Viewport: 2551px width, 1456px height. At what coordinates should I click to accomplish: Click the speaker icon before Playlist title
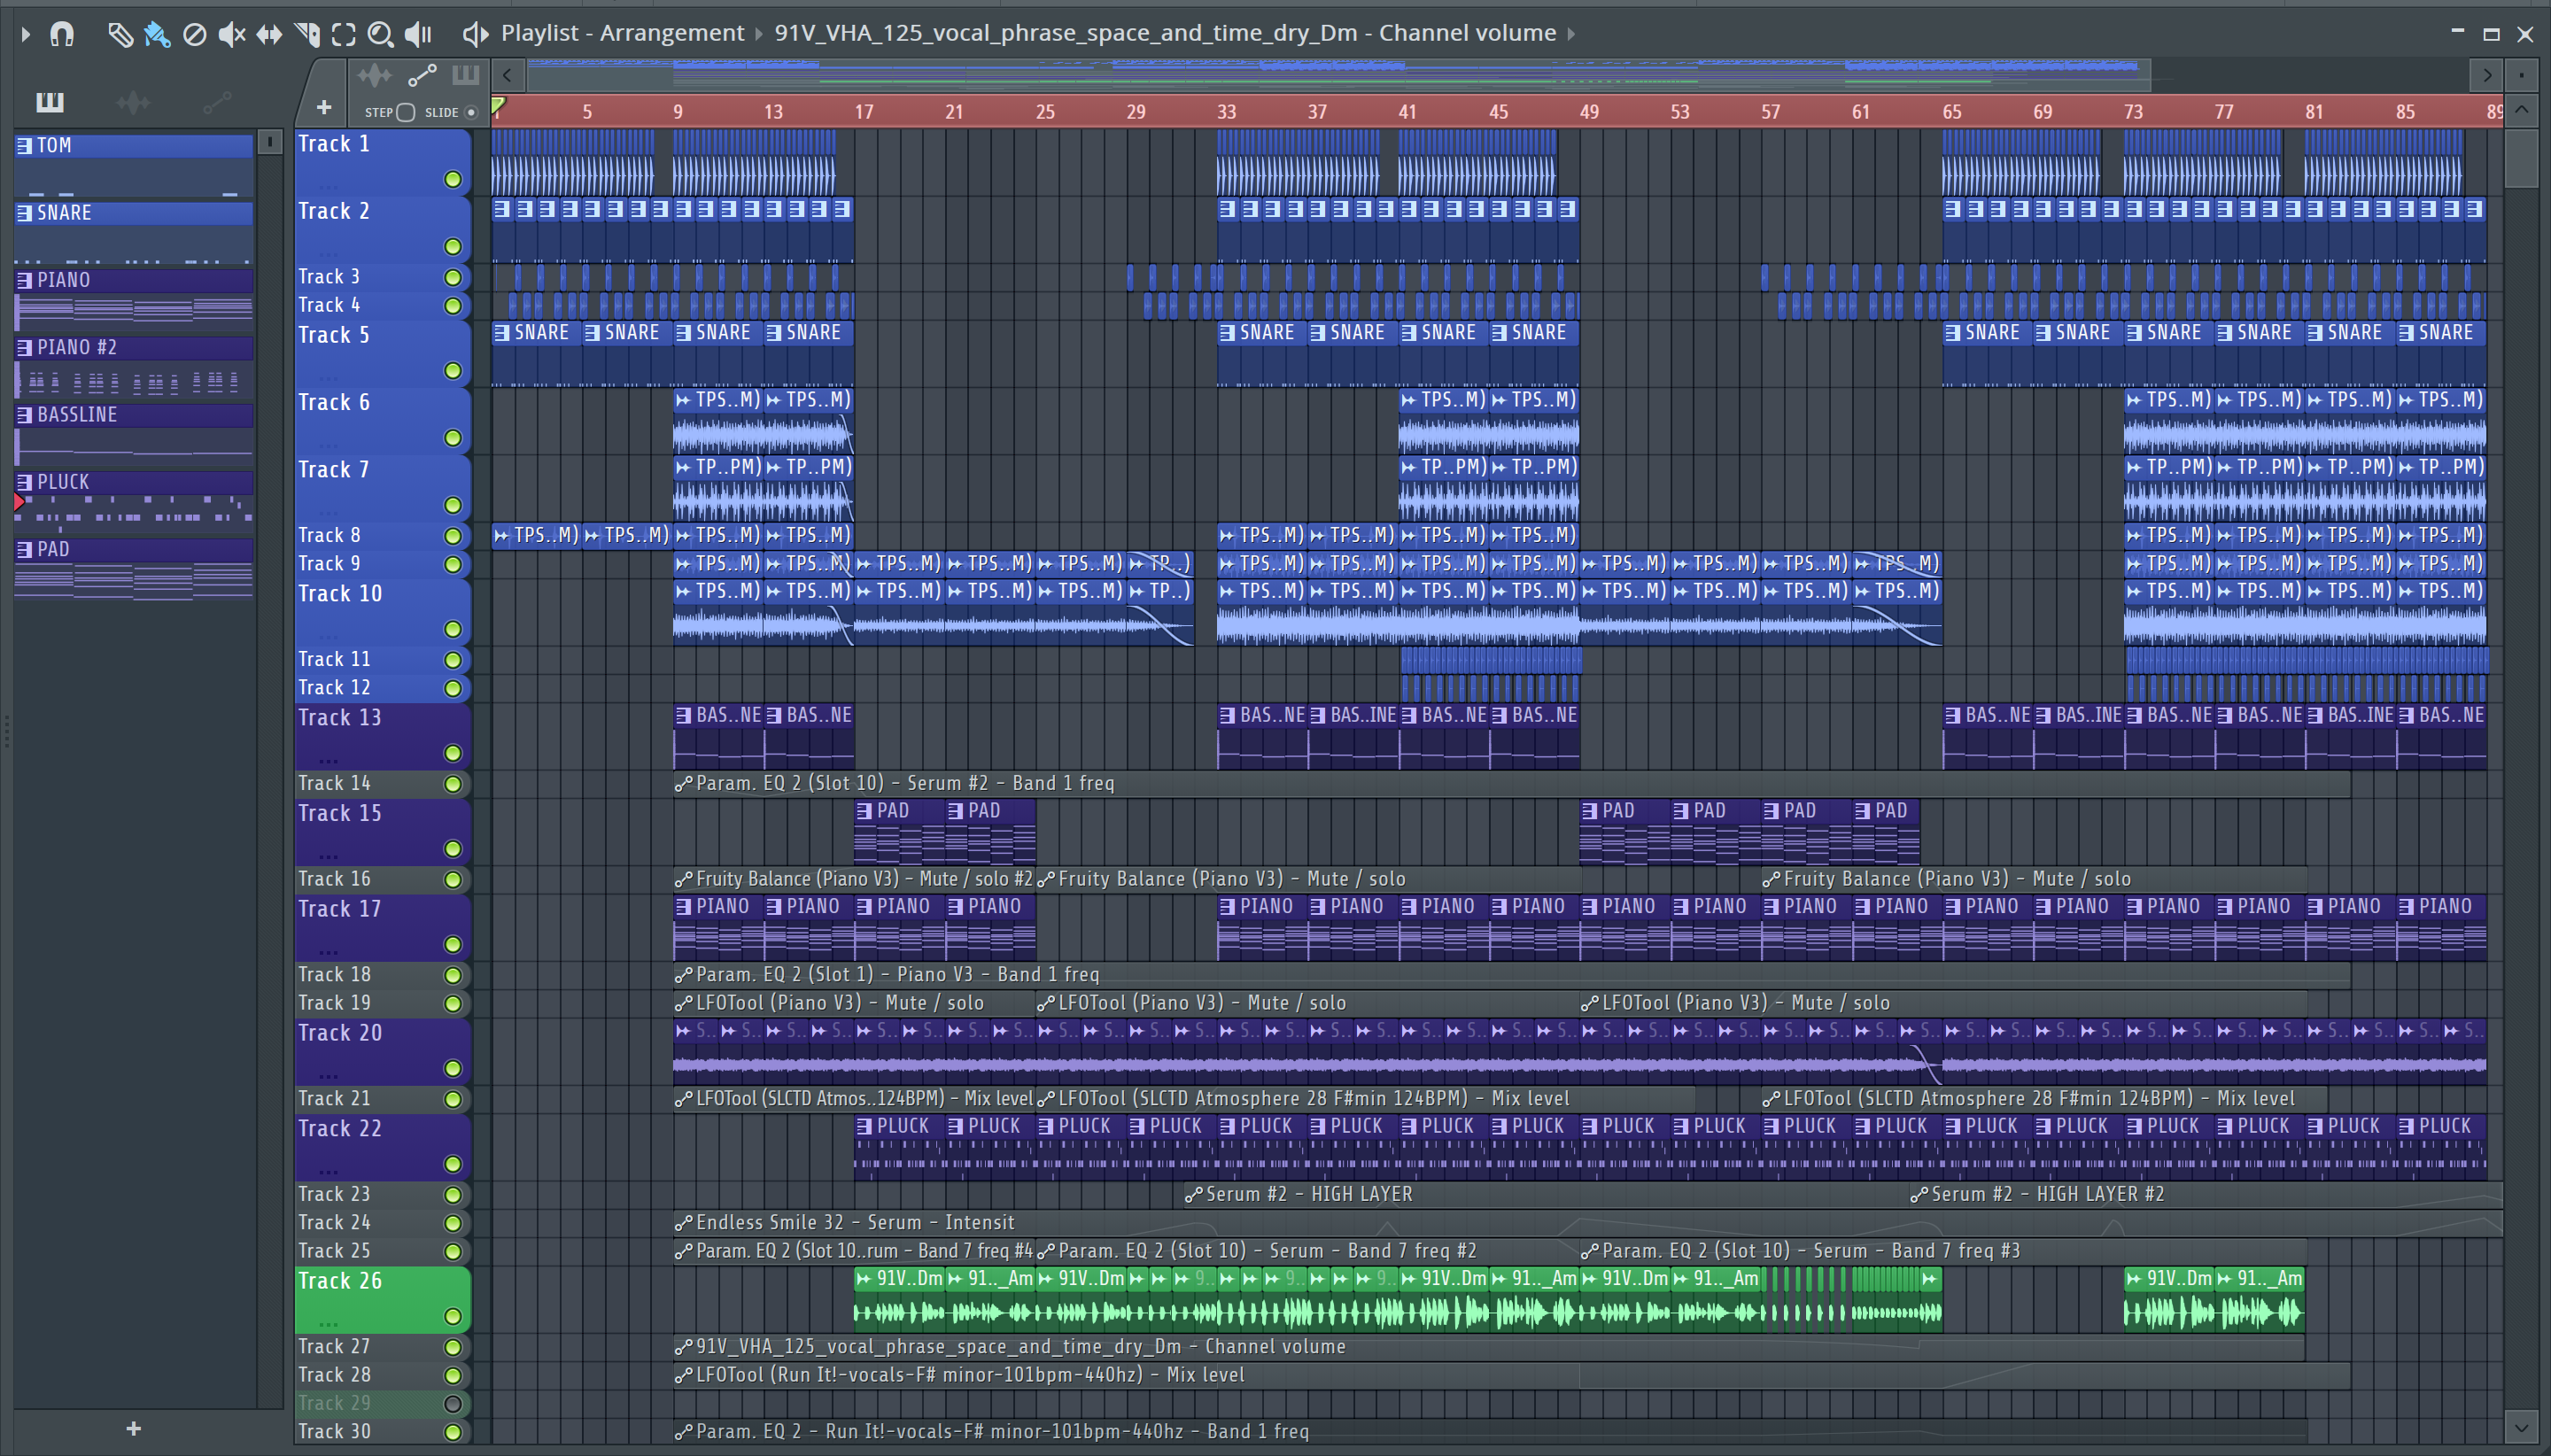(475, 34)
